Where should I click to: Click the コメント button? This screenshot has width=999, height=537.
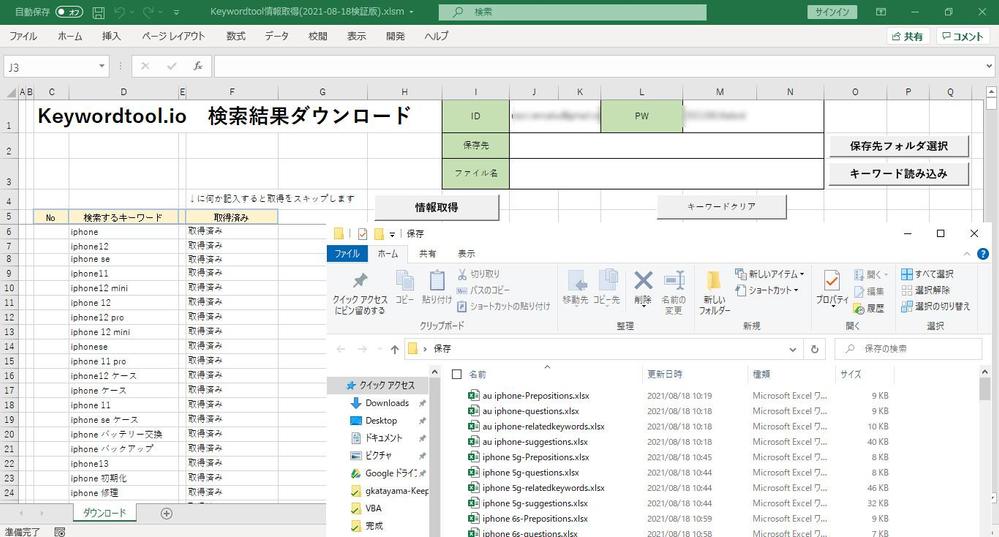click(962, 36)
